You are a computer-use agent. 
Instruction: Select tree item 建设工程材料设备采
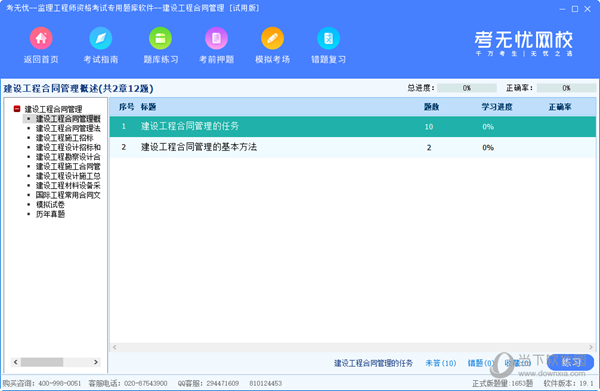(68, 186)
